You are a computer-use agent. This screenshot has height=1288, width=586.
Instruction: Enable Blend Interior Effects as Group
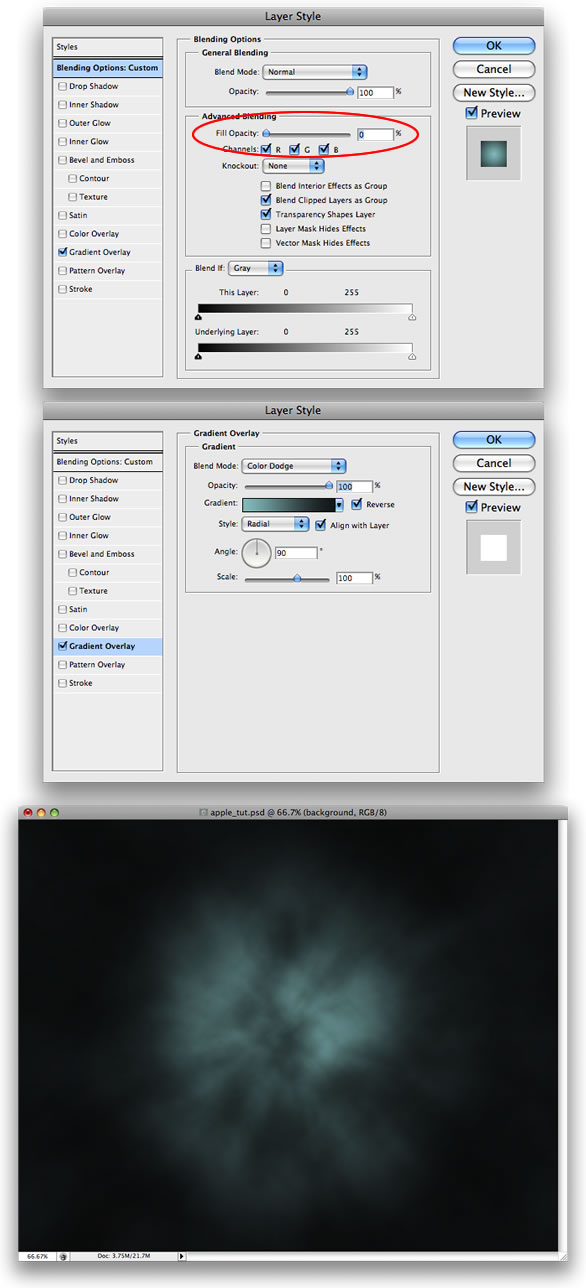266,186
